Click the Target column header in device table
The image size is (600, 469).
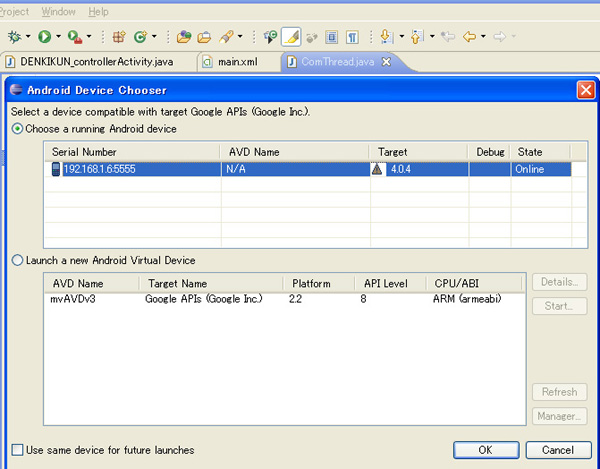tap(419, 152)
